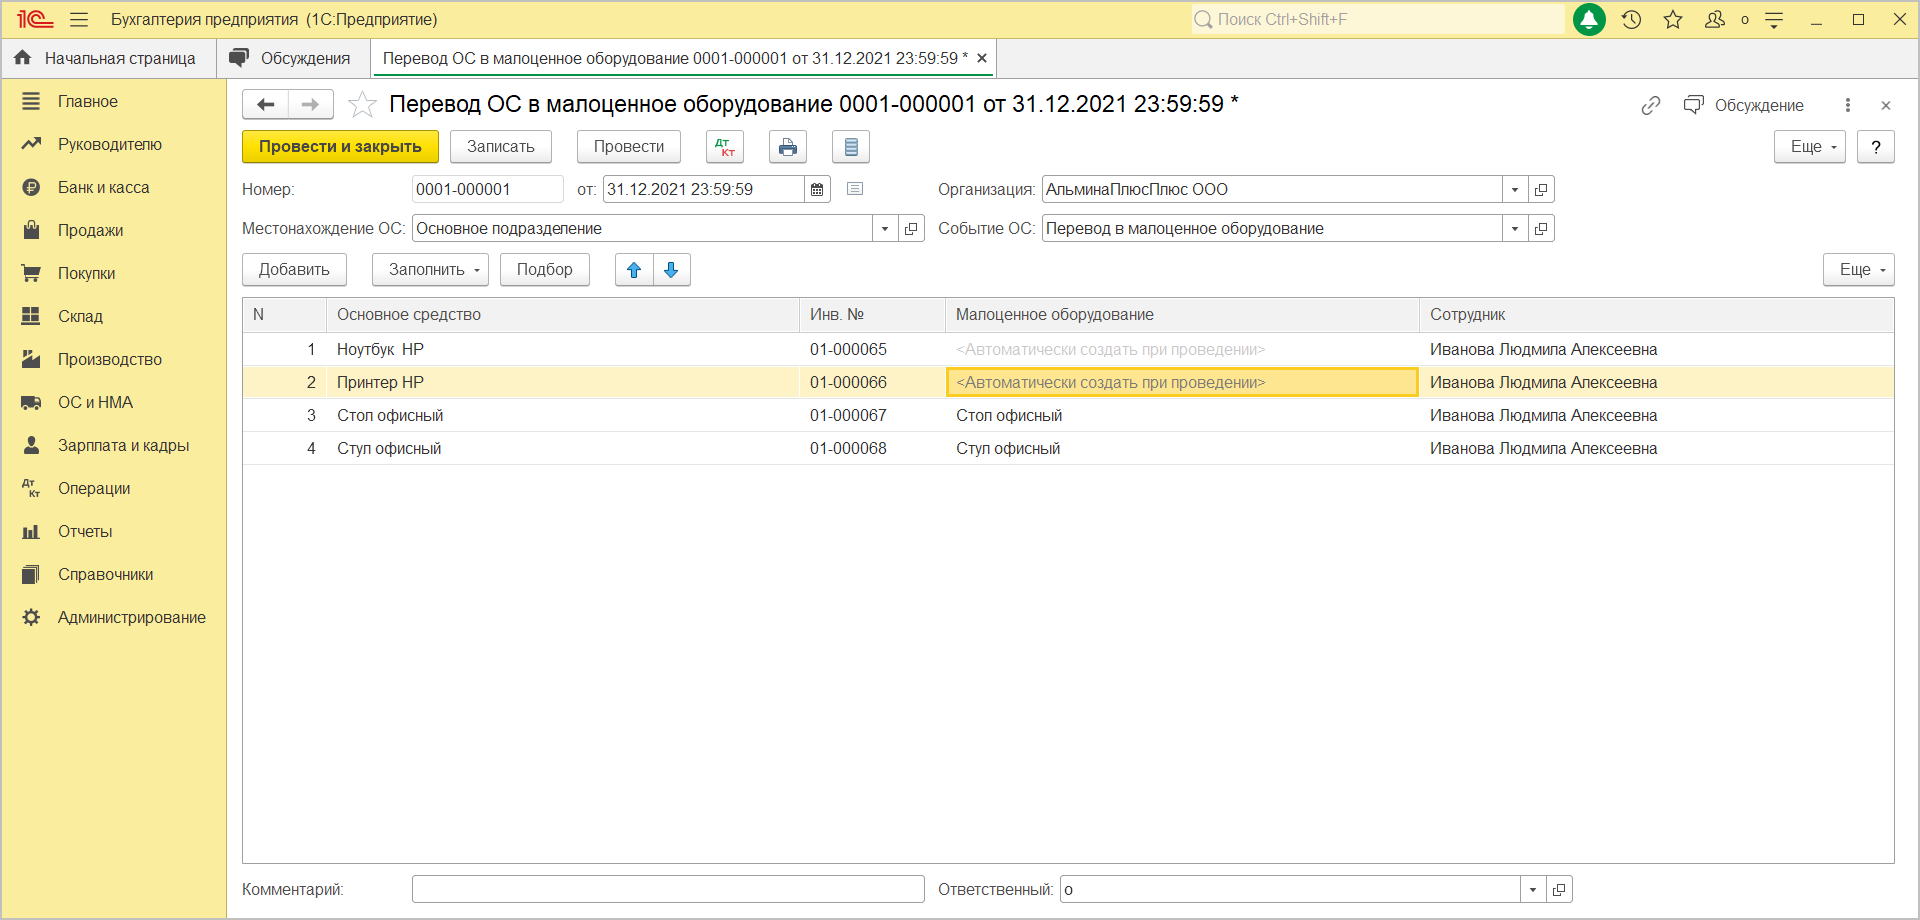Open ОС и НМА section

[x=96, y=402]
